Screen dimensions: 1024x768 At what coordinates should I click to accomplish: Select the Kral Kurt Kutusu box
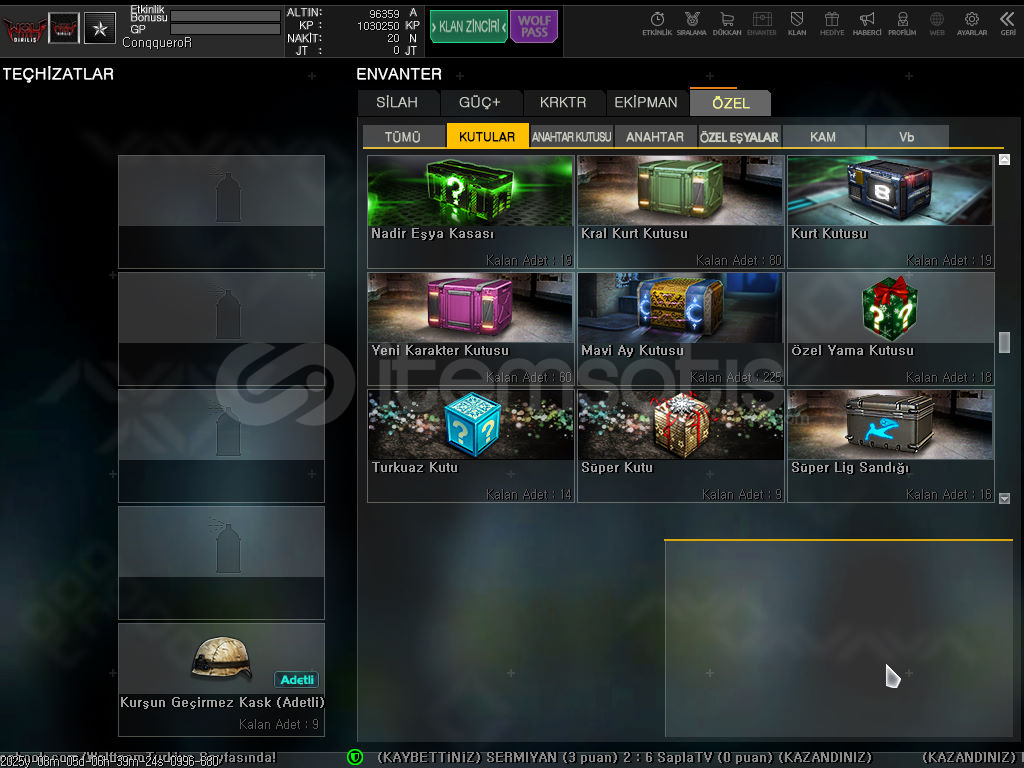tap(680, 212)
